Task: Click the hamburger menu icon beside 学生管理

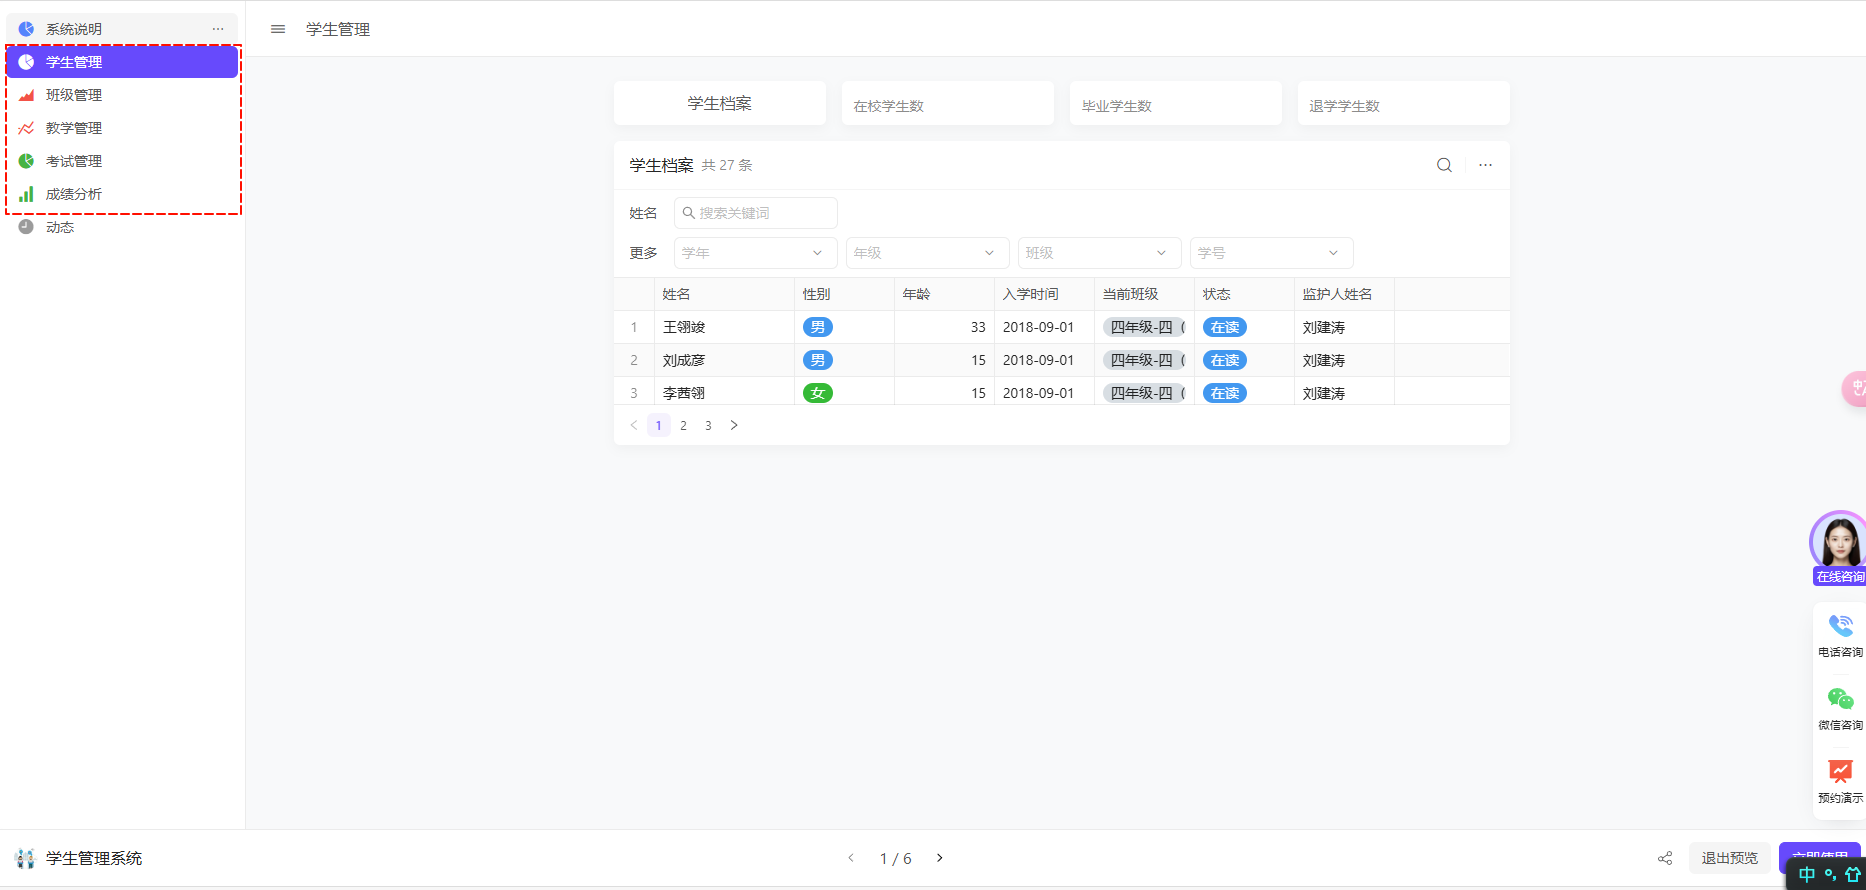Action: point(278,30)
